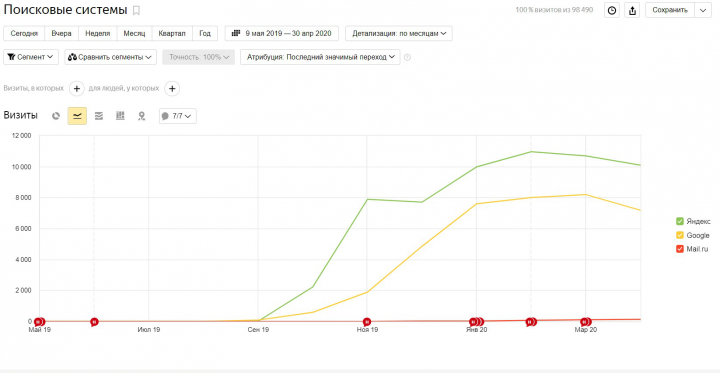Toggle the Google series checkbox

tap(680, 235)
